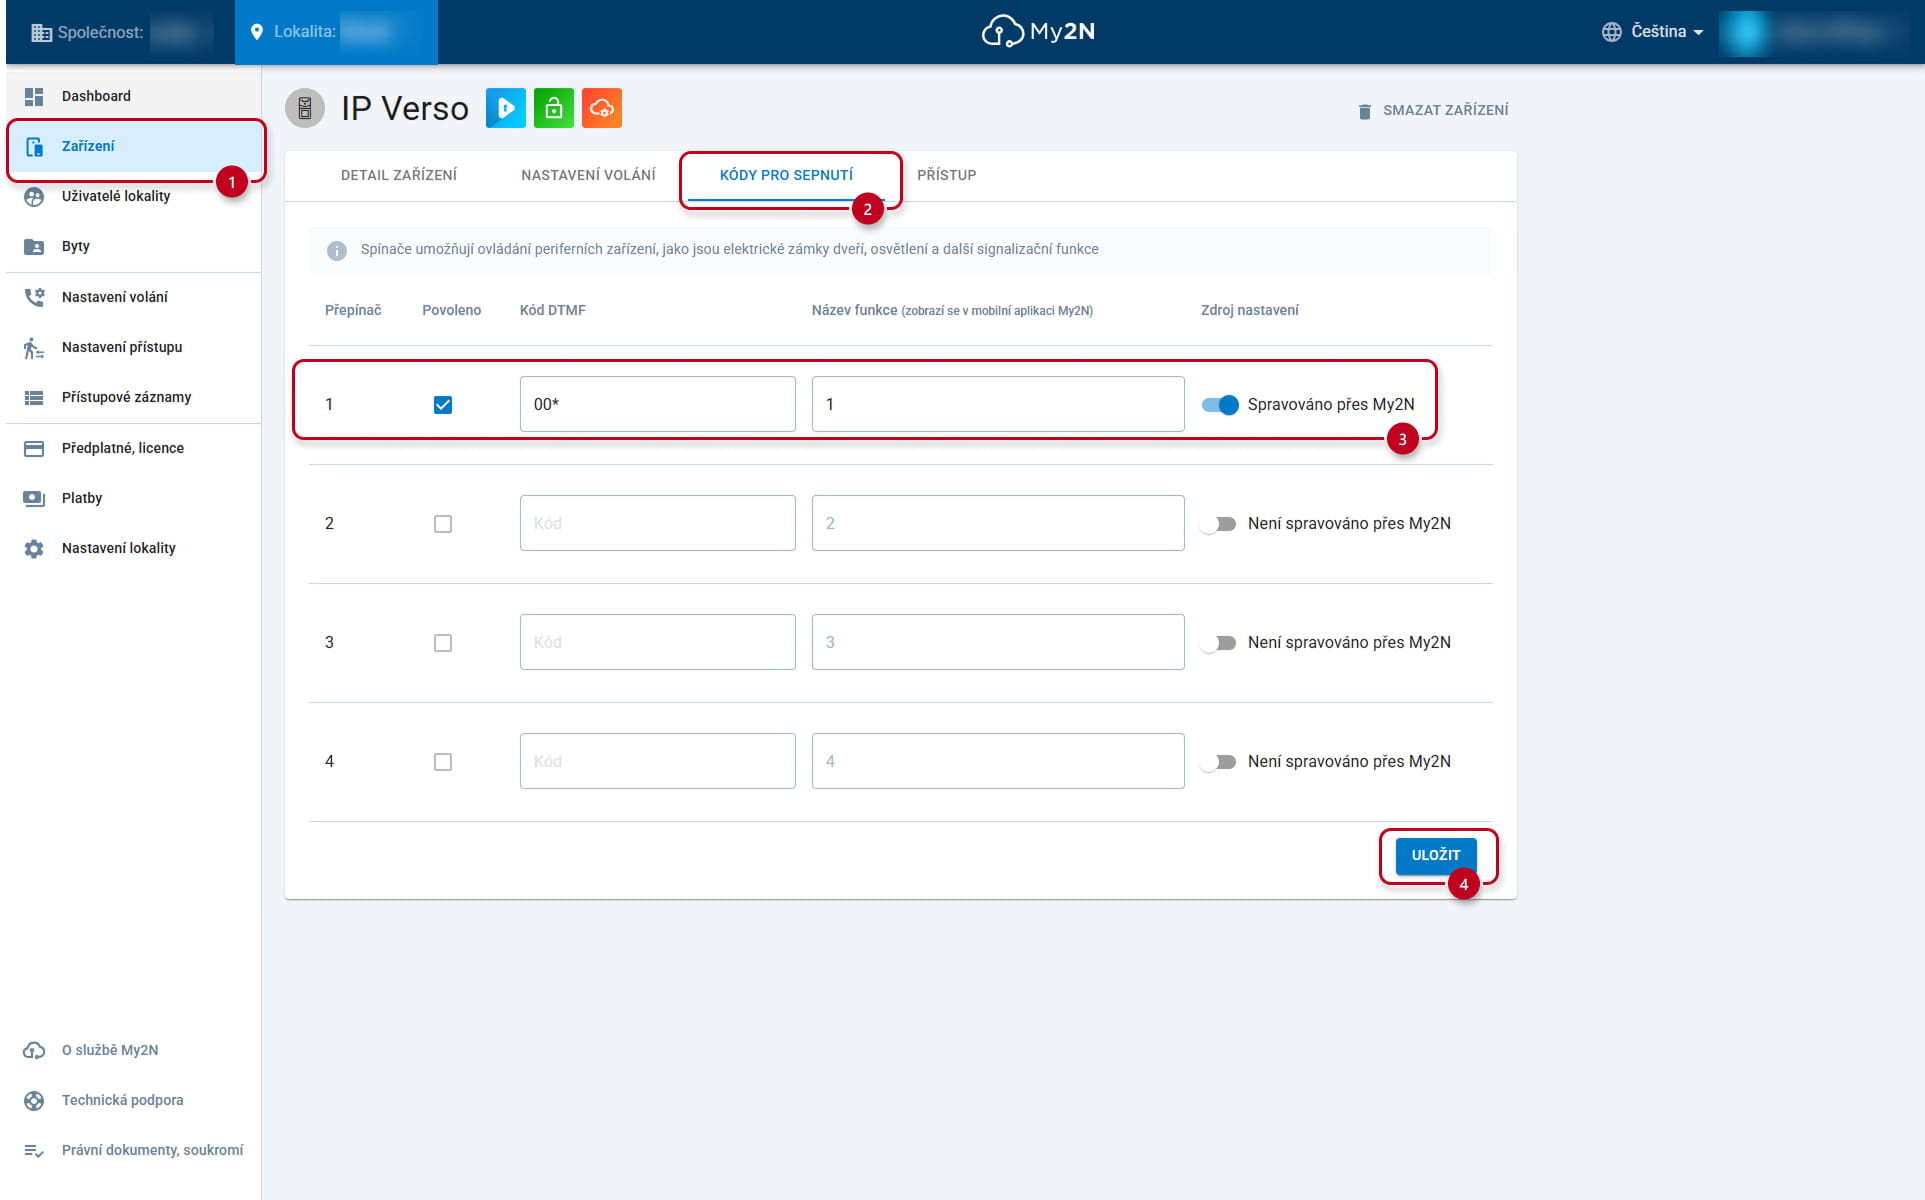
Task: Open the Čeština language dropdown
Action: pos(1653,32)
